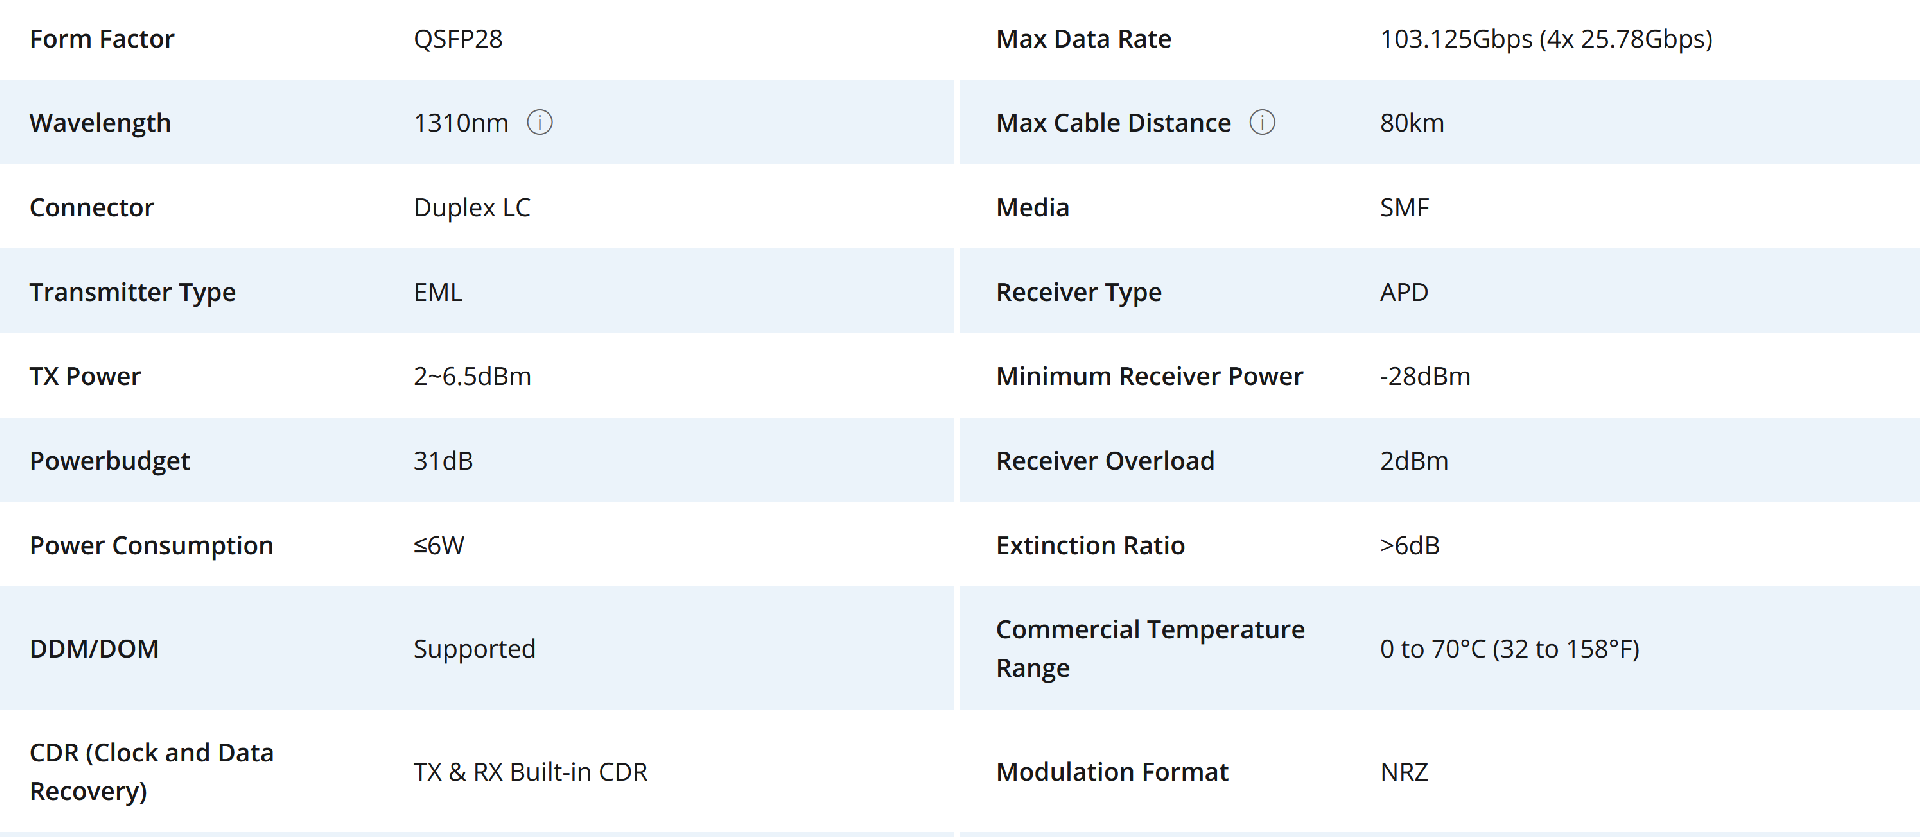The height and width of the screenshot is (837, 1920).
Task: Click the Transmitter Type label
Action: pyautogui.click(x=133, y=292)
